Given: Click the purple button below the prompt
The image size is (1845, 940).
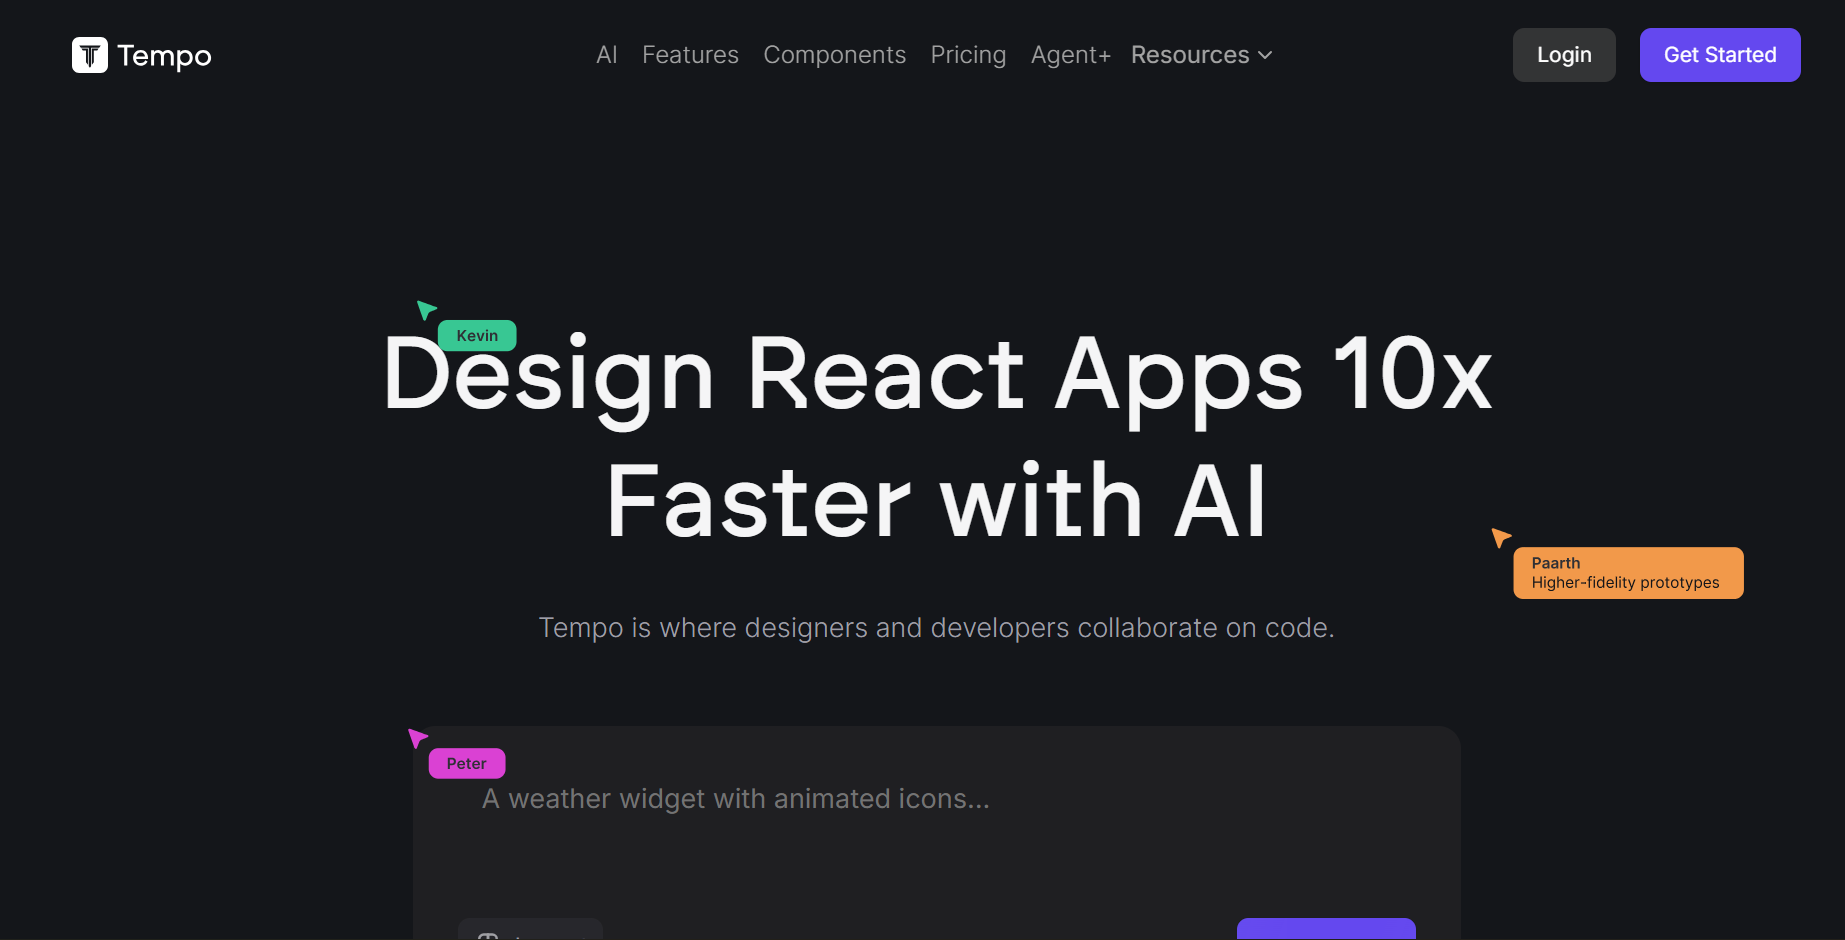Looking at the screenshot, I should (1325, 929).
